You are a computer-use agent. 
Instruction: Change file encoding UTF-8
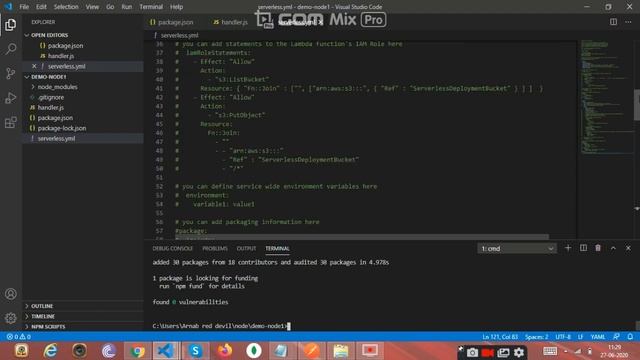563,337
